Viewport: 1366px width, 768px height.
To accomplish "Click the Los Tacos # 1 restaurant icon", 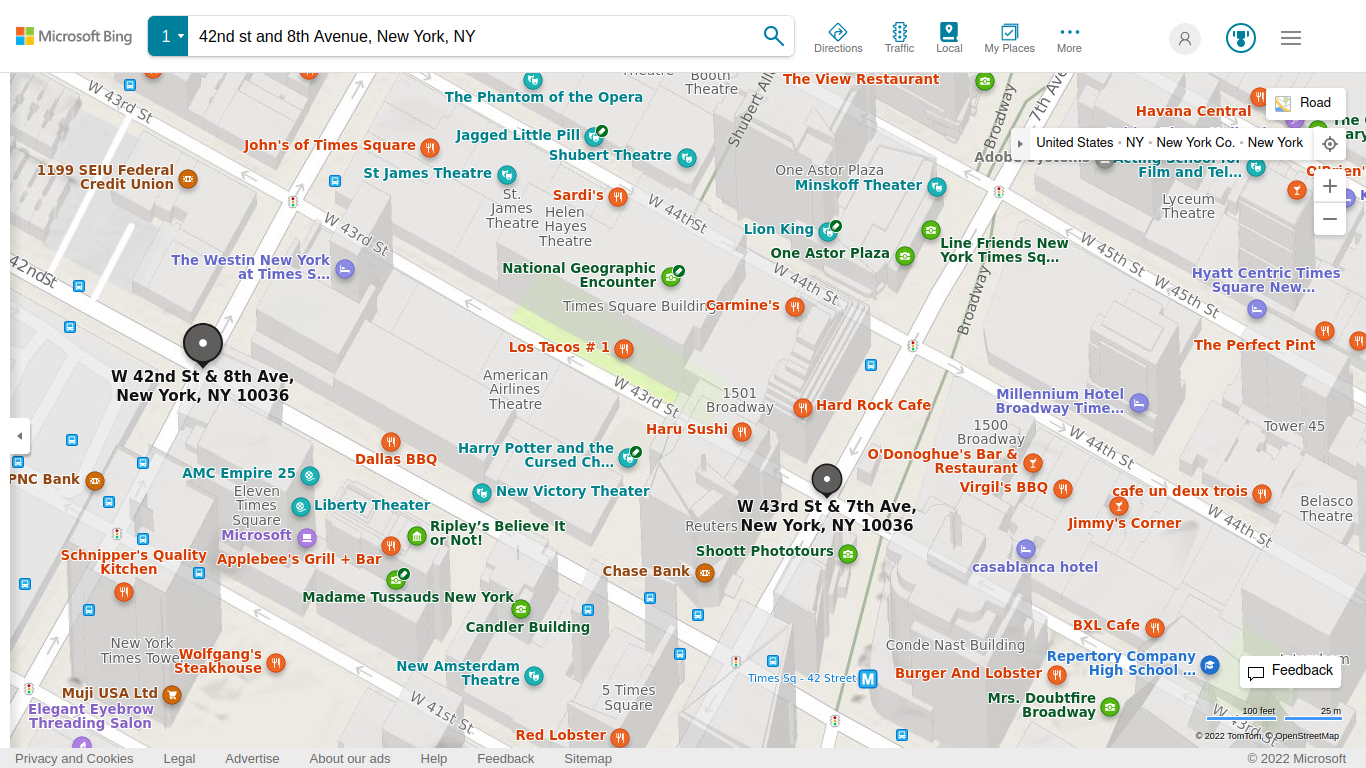I will [x=624, y=348].
